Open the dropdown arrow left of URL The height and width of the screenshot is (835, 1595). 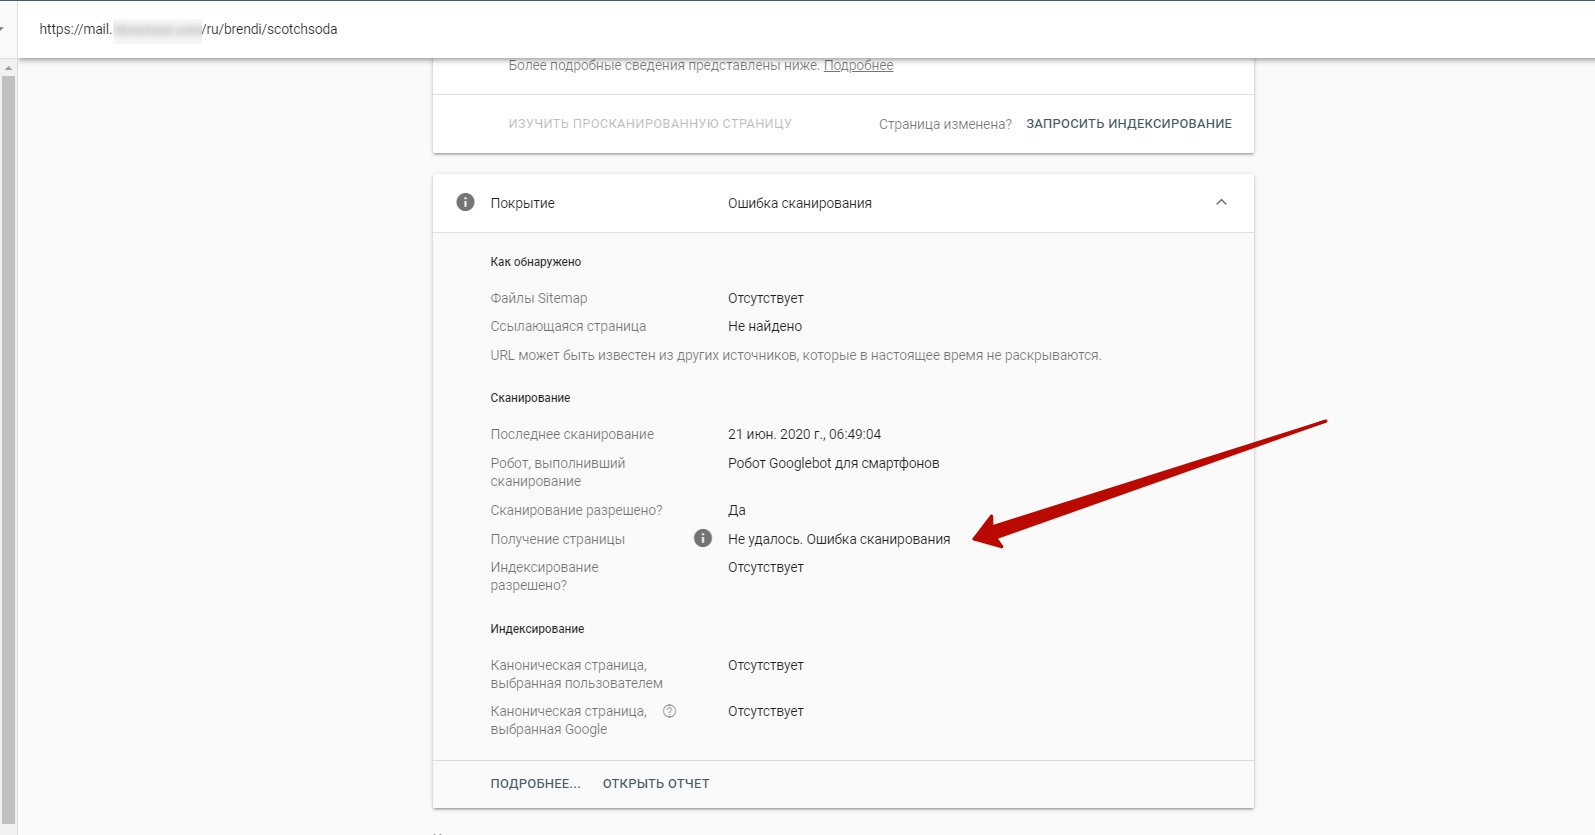(3, 29)
